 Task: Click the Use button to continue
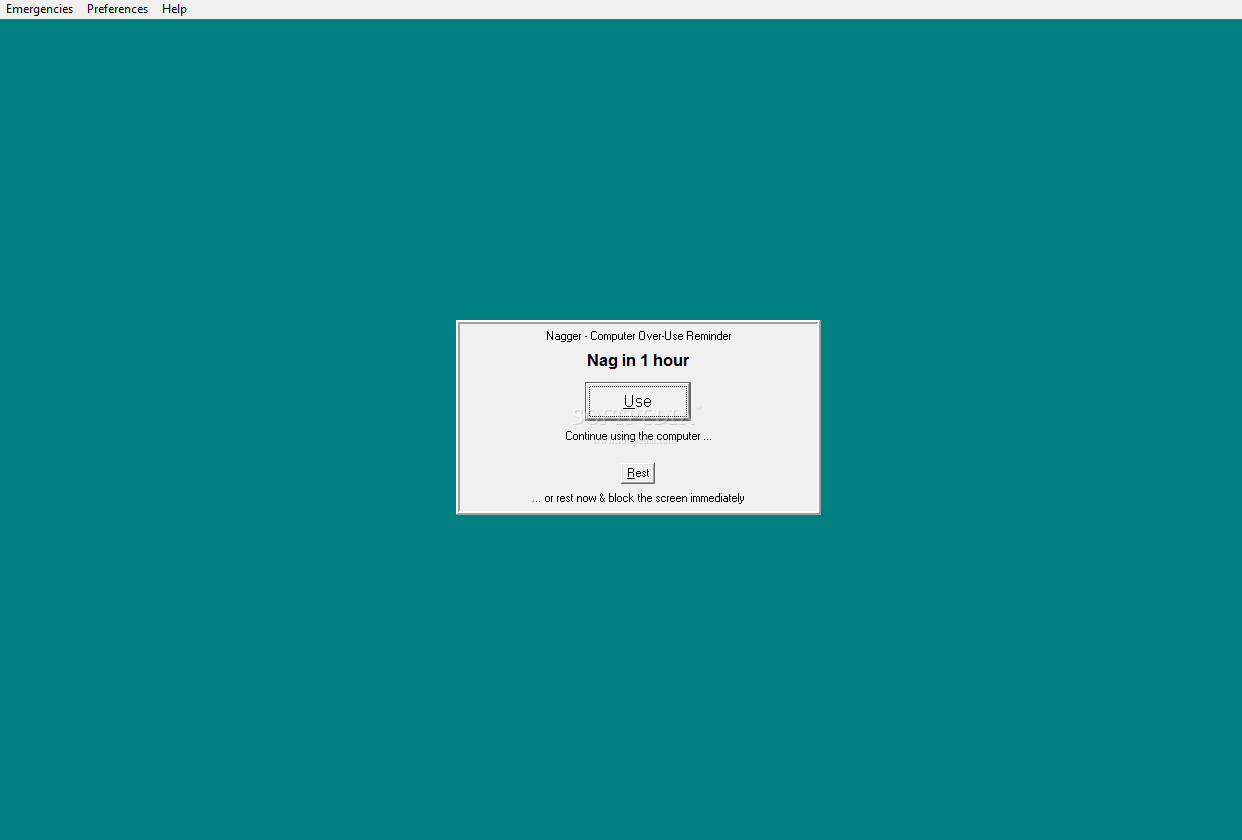pos(638,401)
